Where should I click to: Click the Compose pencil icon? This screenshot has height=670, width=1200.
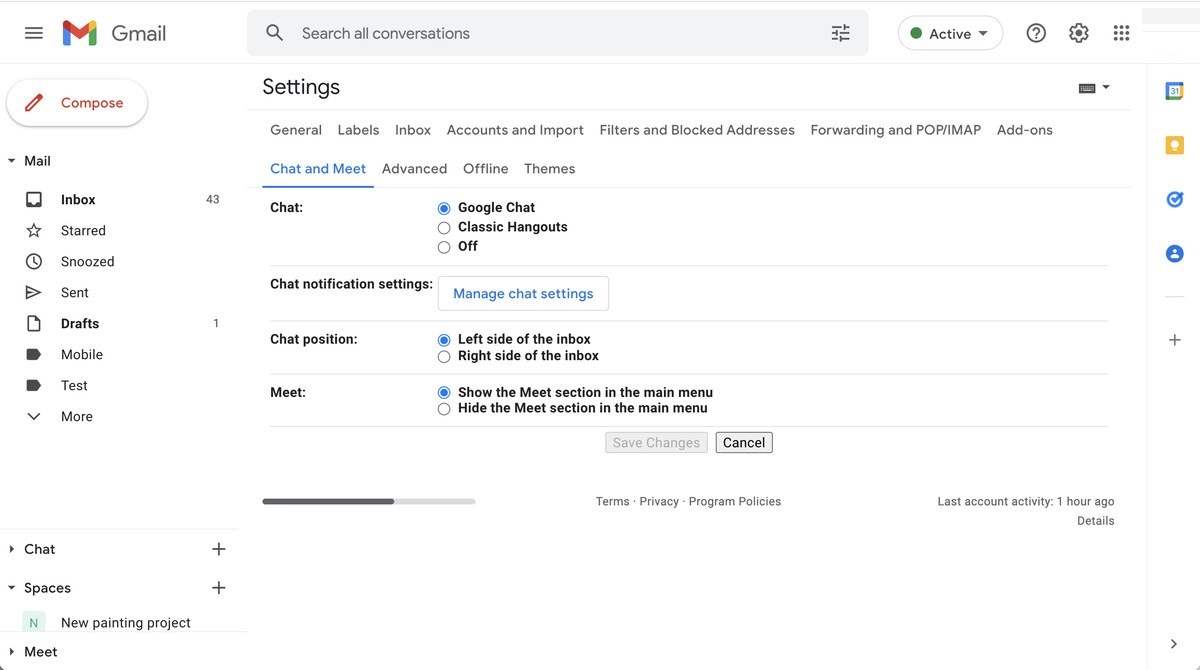[34, 102]
